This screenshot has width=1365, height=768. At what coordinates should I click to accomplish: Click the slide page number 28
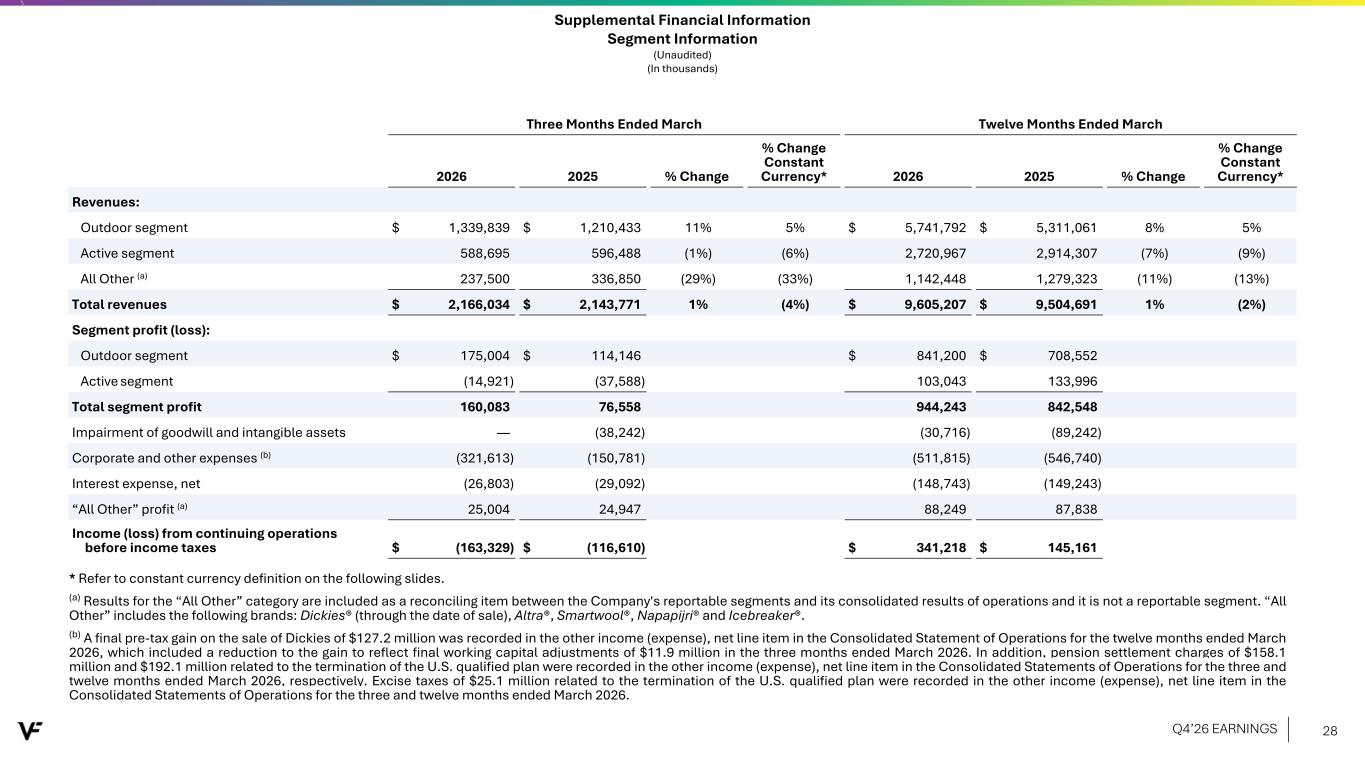coord(1331,731)
